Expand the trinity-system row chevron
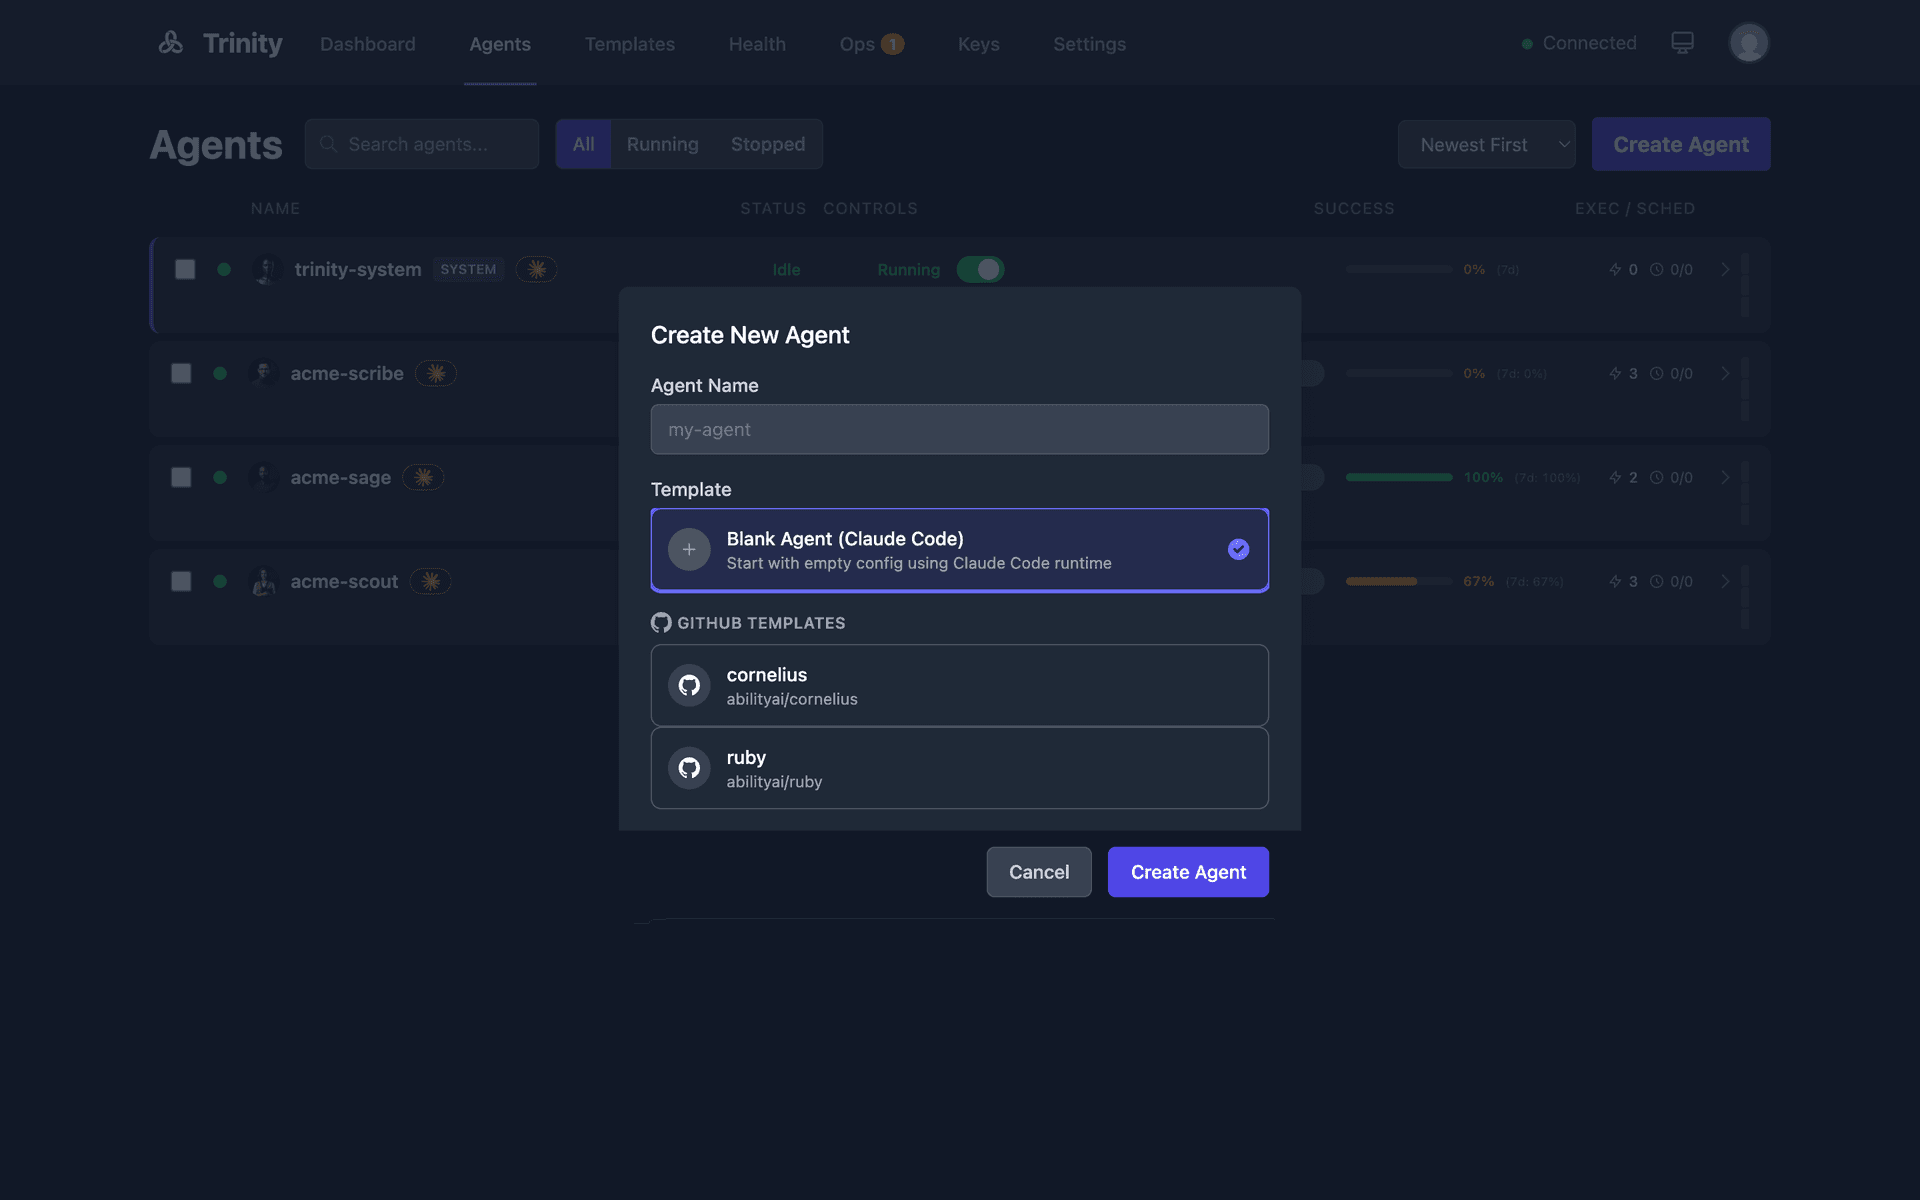1920x1200 pixels. coord(1725,269)
